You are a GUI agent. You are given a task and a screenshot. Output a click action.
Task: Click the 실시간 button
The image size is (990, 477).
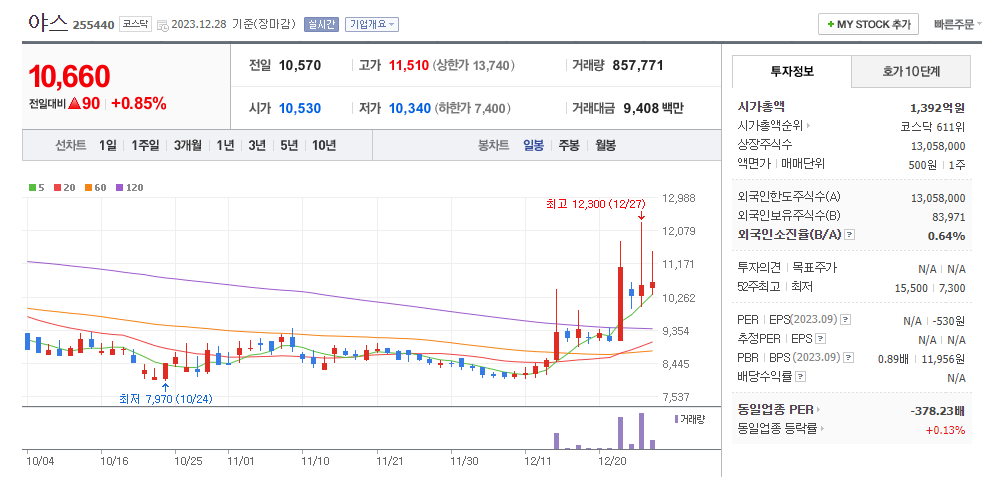(321, 25)
